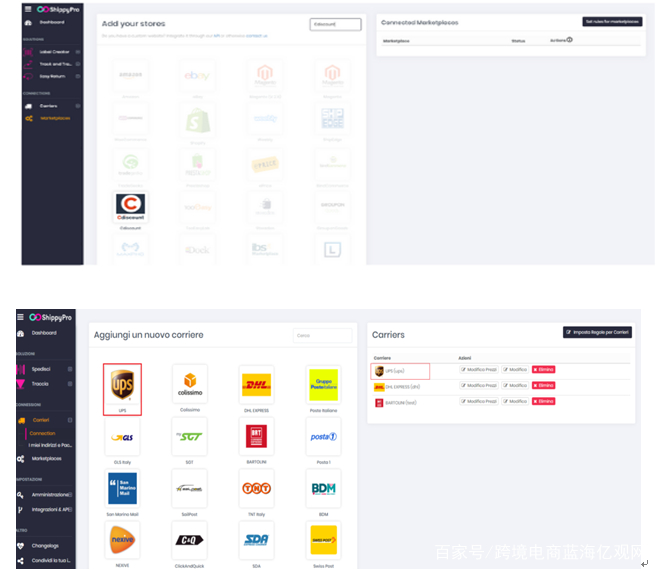Select the SailPost carrier tile

[189, 488]
